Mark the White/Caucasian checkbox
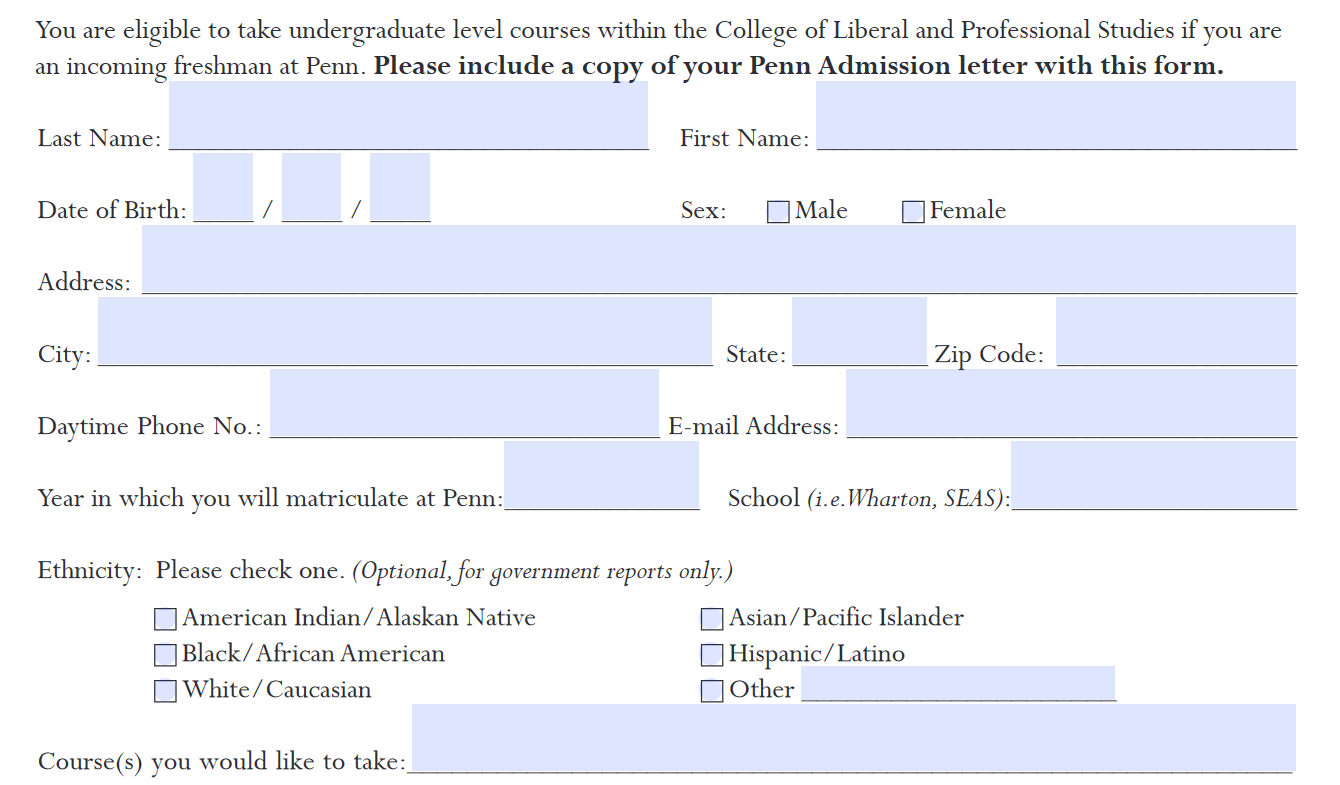This screenshot has height=785, width=1340. (x=165, y=691)
